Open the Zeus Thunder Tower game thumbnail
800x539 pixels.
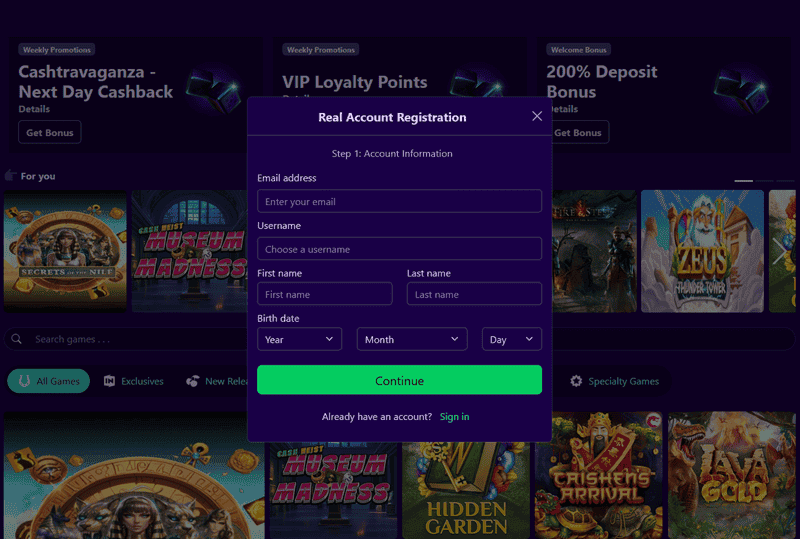click(x=703, y=251)
